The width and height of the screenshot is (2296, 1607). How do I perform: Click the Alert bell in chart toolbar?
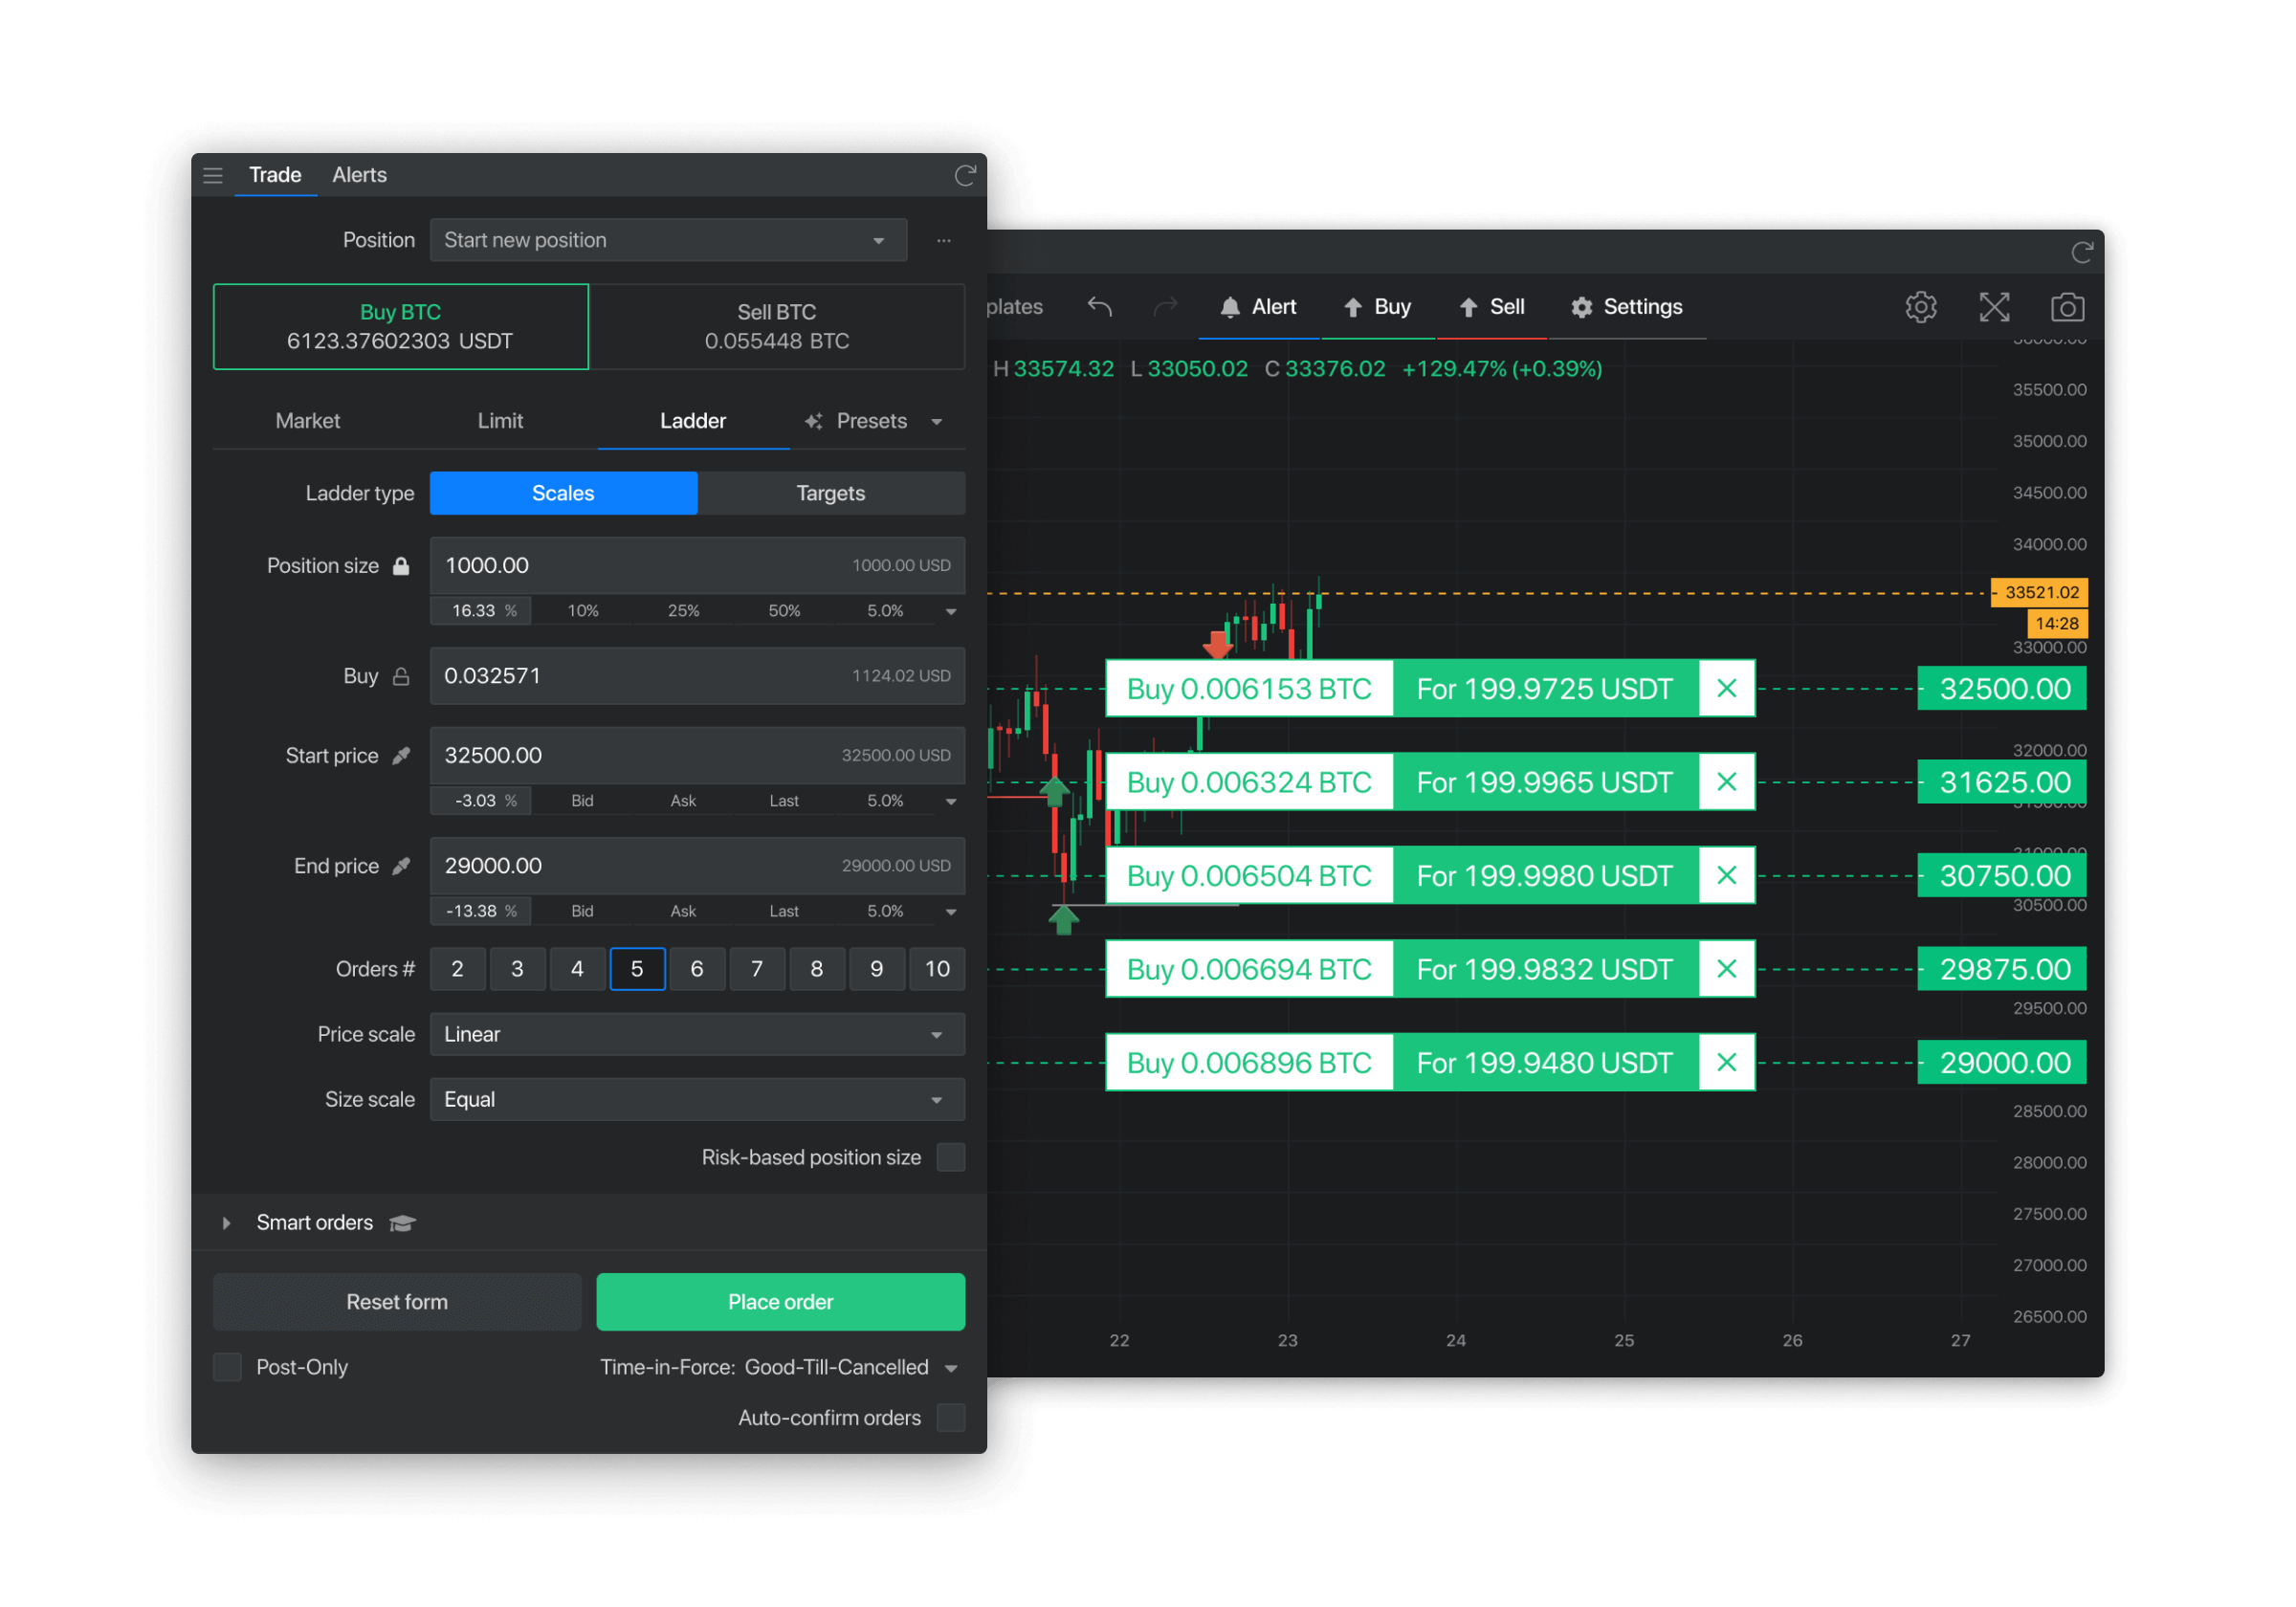(1258, 307)
